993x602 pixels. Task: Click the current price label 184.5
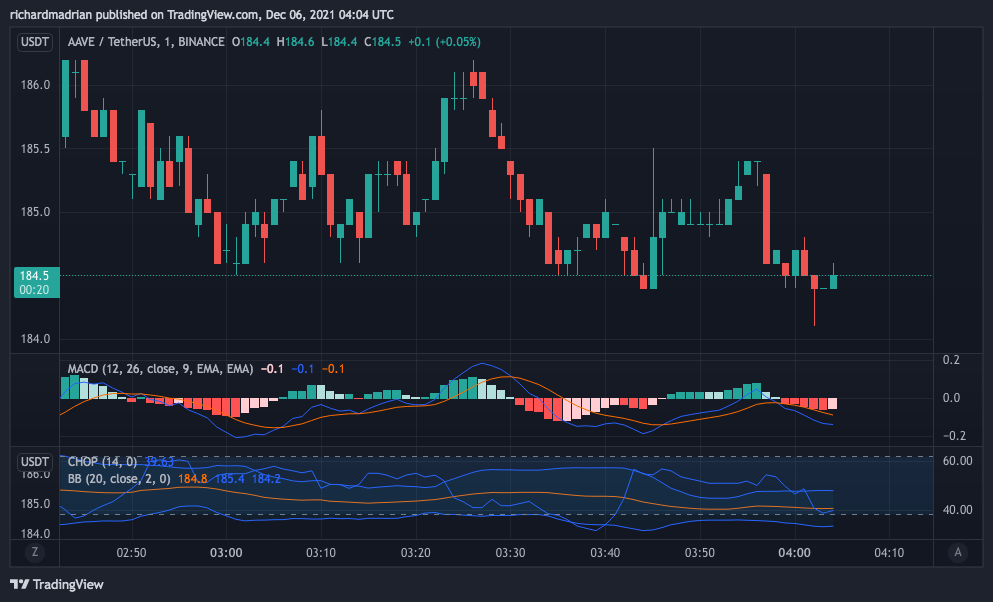[35, 282]
